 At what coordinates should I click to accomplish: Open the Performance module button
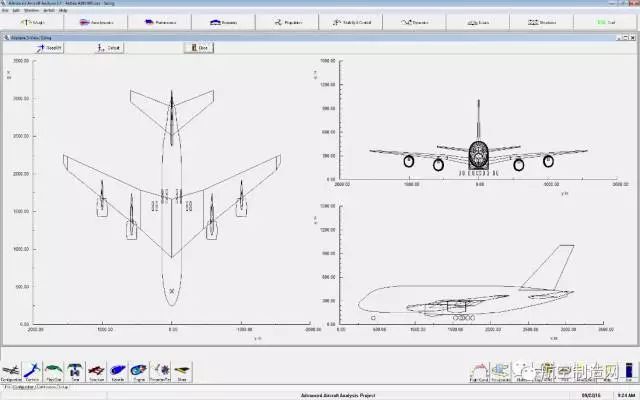[x=160, y=22]
